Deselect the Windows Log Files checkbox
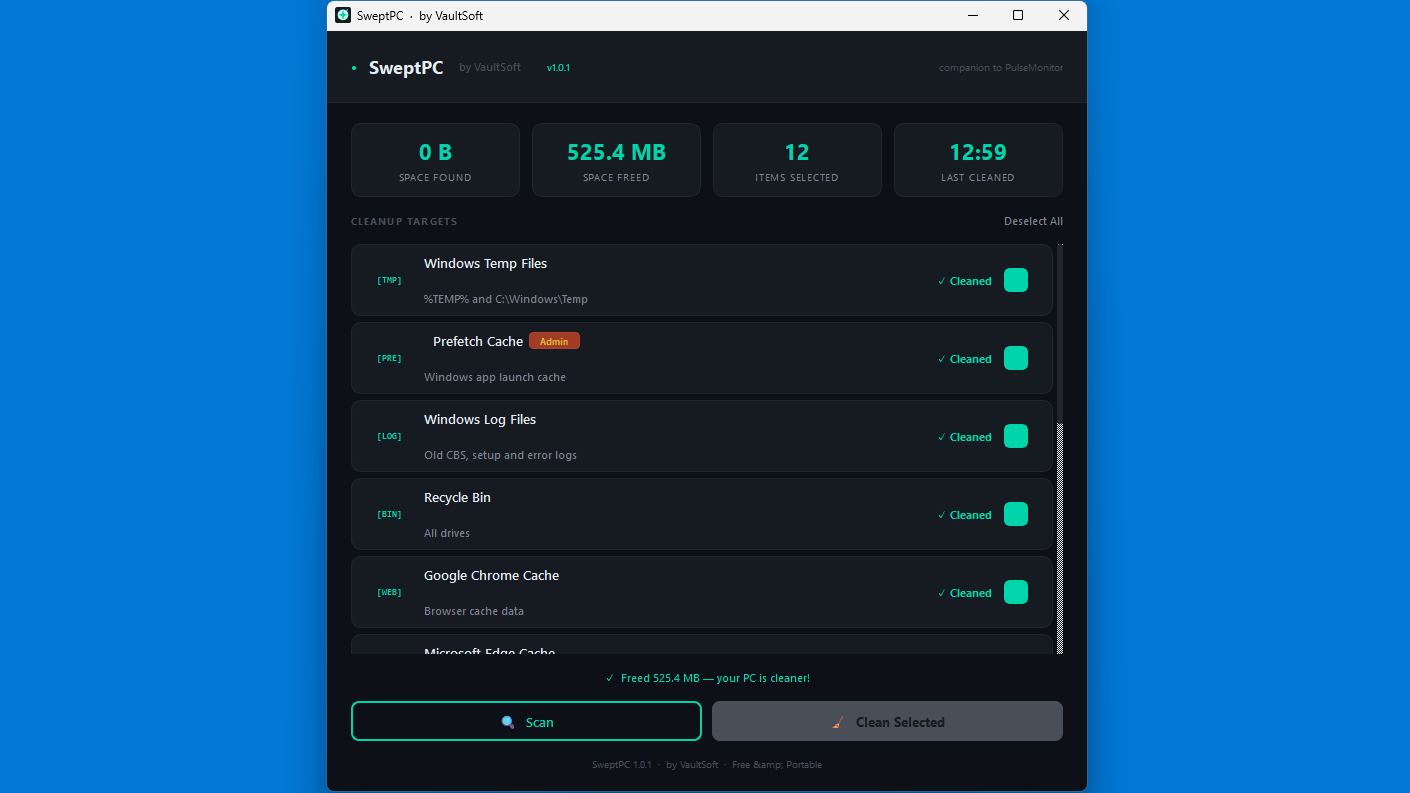This screenshot has width=1410, height=793. point(1016,436)
